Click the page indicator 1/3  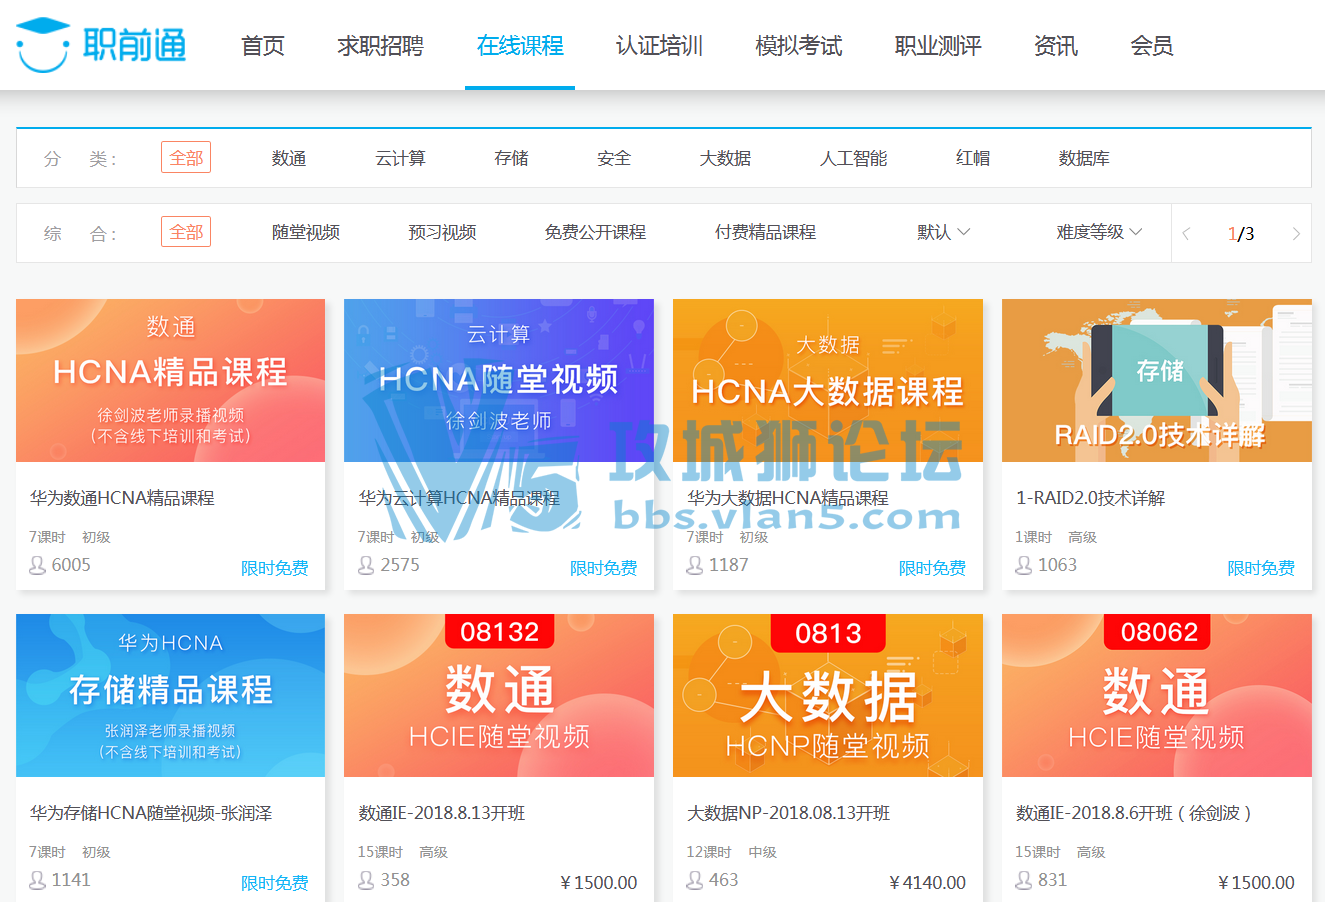[x=1241, y=234]
